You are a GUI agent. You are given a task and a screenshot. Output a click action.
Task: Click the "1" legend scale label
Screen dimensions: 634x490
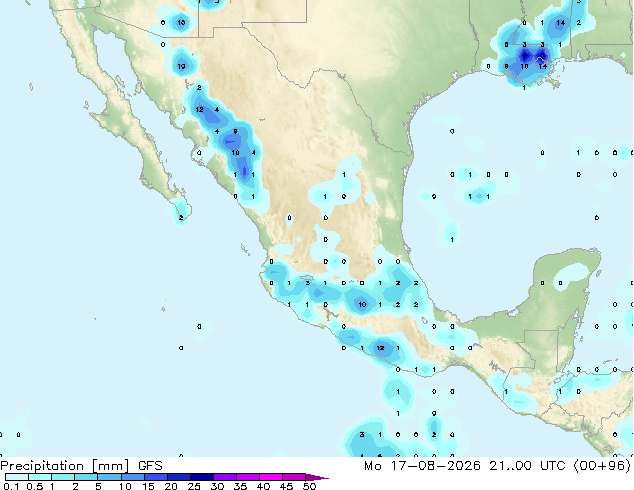[52, 486]
